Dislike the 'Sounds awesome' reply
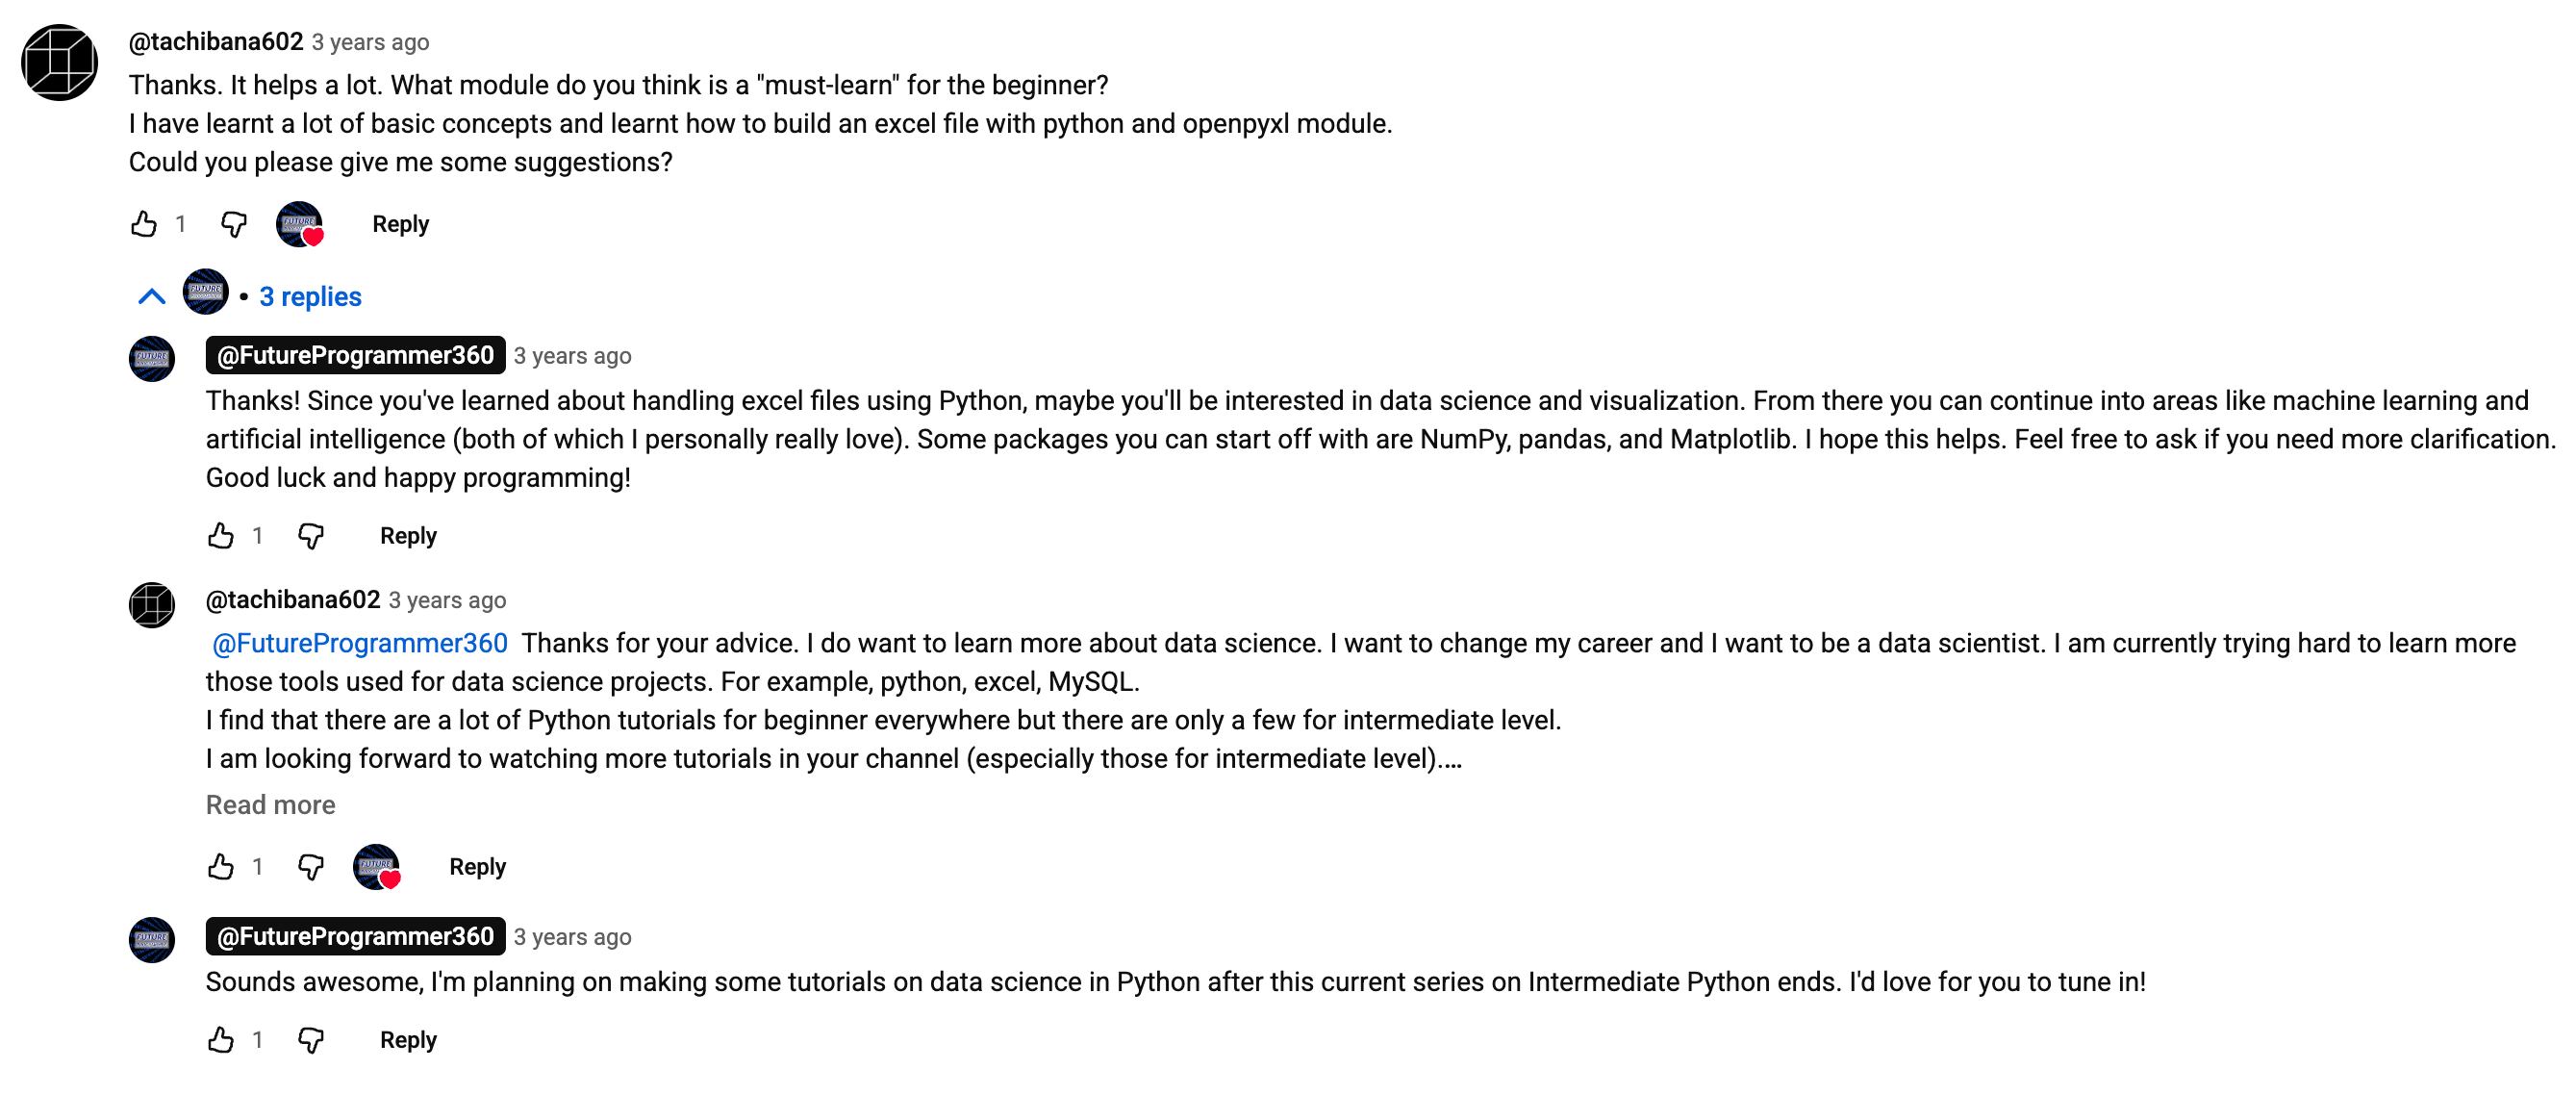This screenshot has width=2576, height=1095. click(x=310, y=1040)
